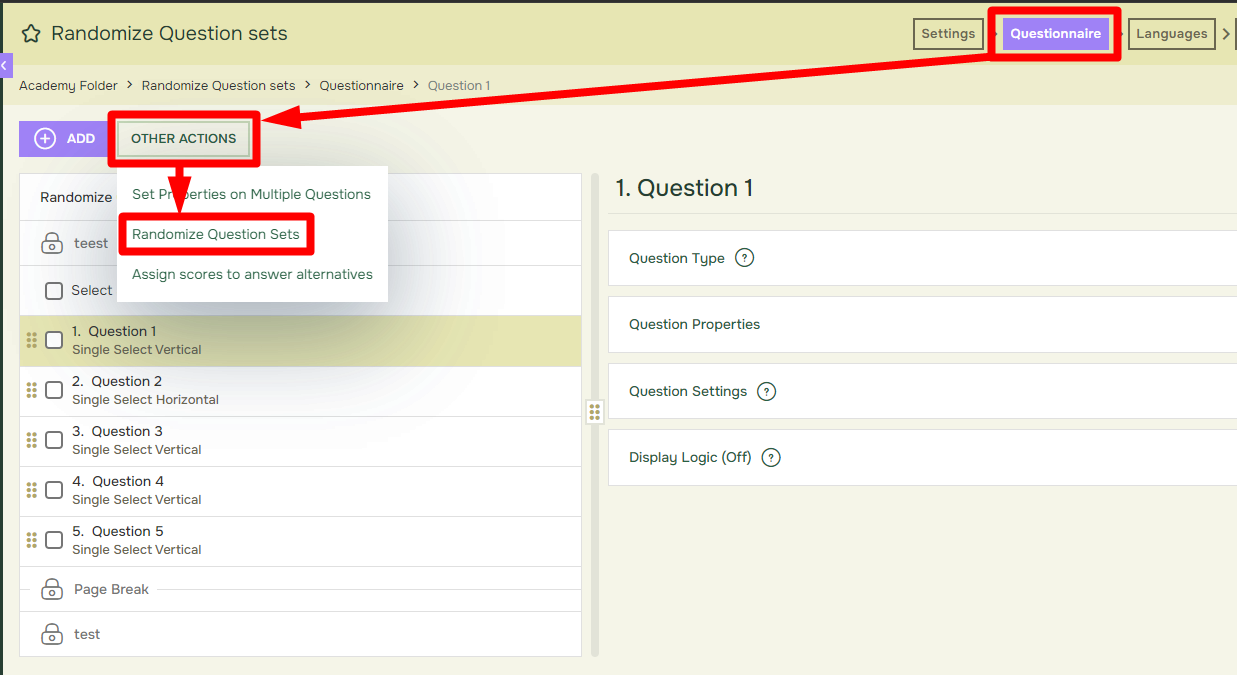This screenshot has width=1237, height=675.
Task: Click the ADD button
Action: coord(62,139)
